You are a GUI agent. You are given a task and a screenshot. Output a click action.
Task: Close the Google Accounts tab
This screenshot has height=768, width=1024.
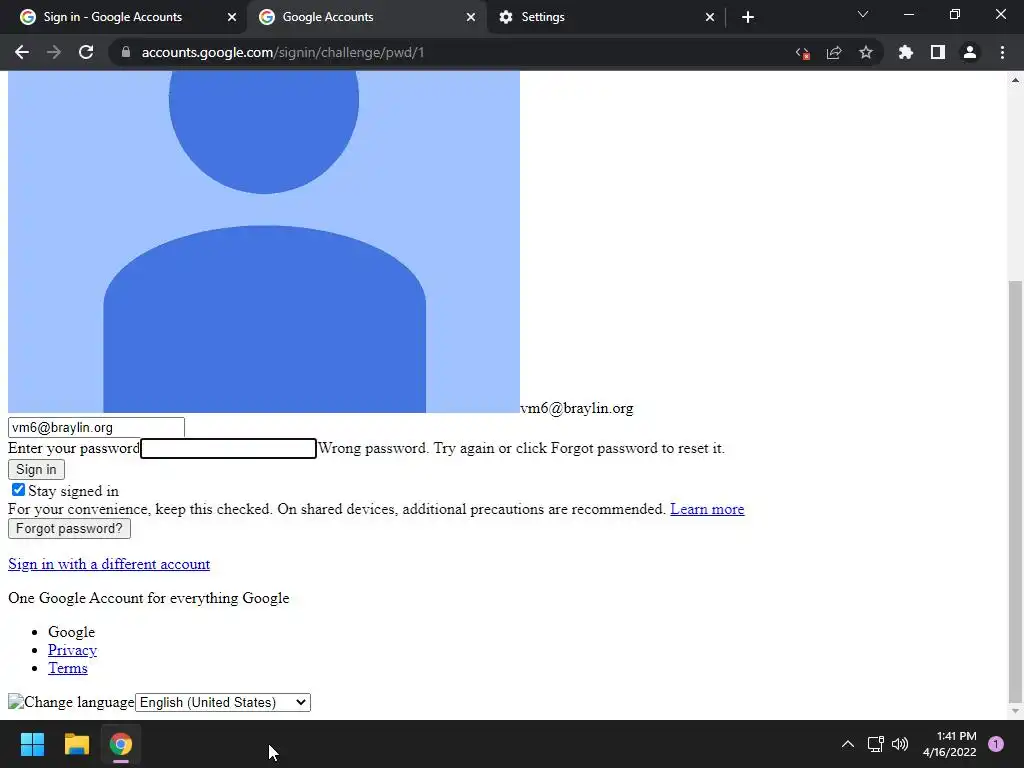point(471,17)
